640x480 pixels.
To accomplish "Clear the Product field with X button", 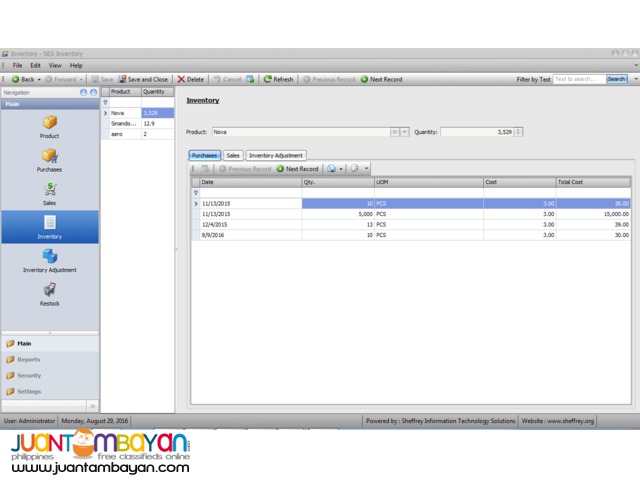I will pyautogui.click(x=394, y=132).
